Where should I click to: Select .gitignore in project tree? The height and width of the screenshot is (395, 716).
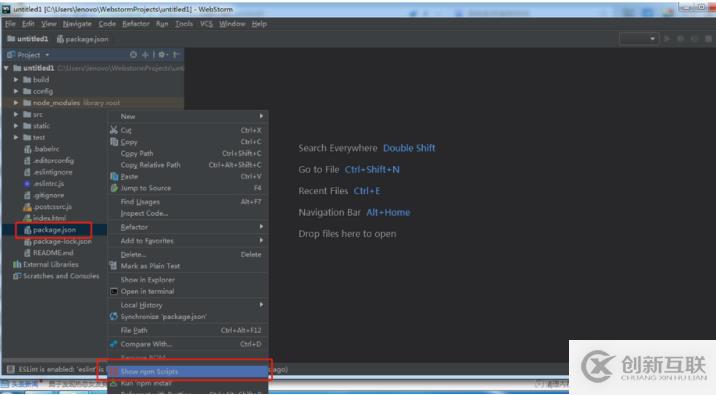[x=48, y=195]
